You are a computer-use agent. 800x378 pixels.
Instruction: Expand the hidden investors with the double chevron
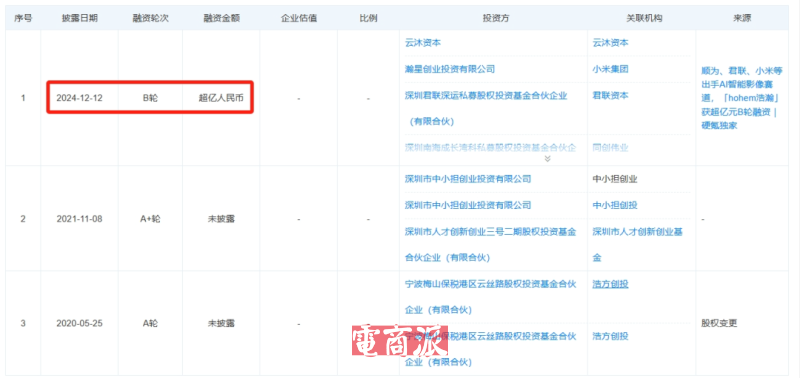(x=547, y=159)
